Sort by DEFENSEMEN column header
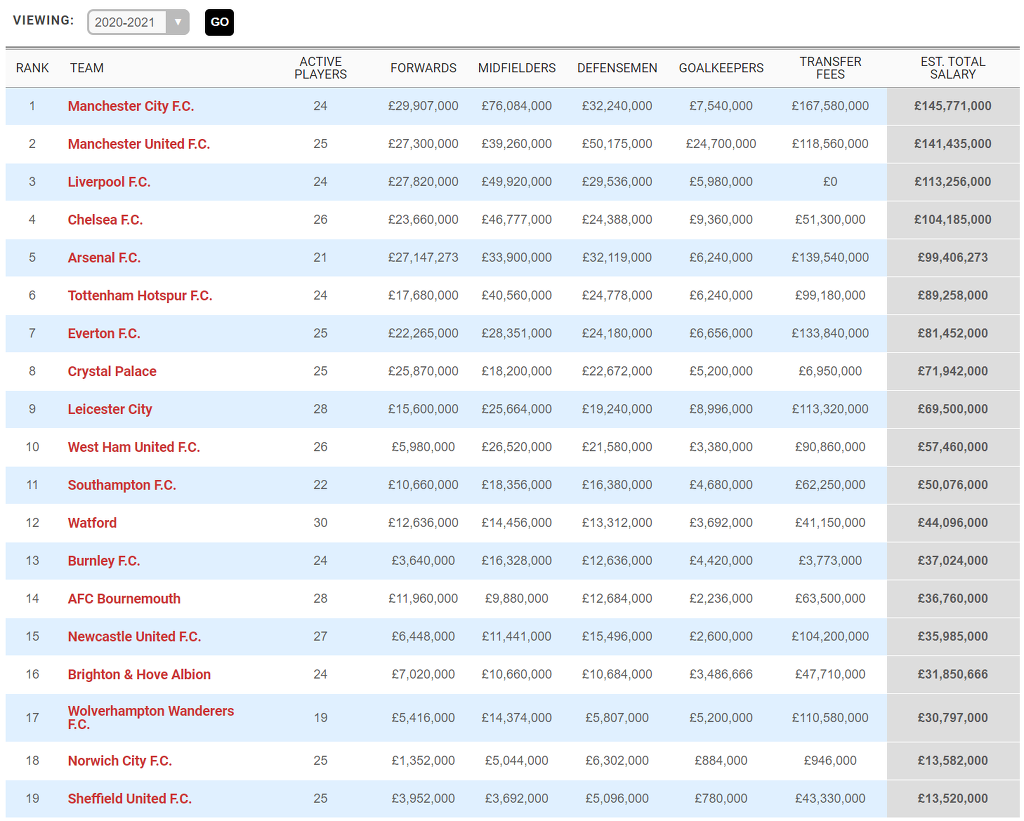The height and width of the screenshot is (821, 1024). tap(617, 68)
